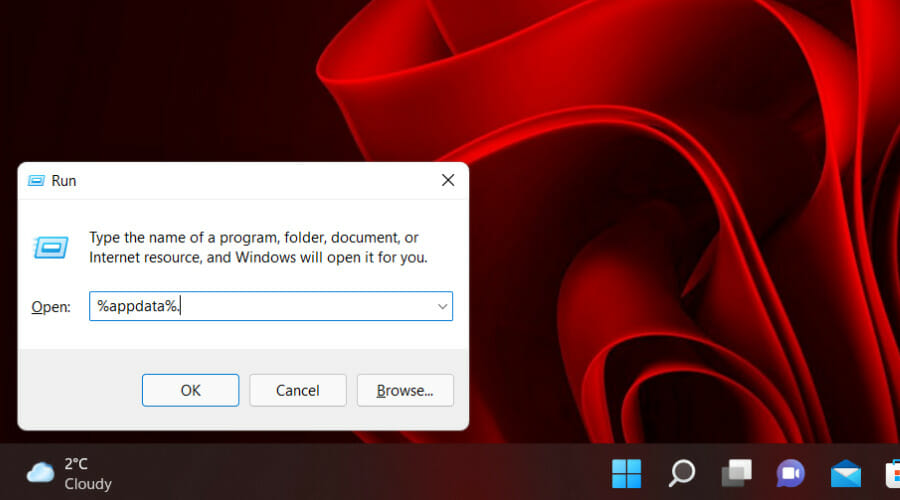Expand the Open field history dropdown
Viewport: 900px width, 500px height.
442,307
